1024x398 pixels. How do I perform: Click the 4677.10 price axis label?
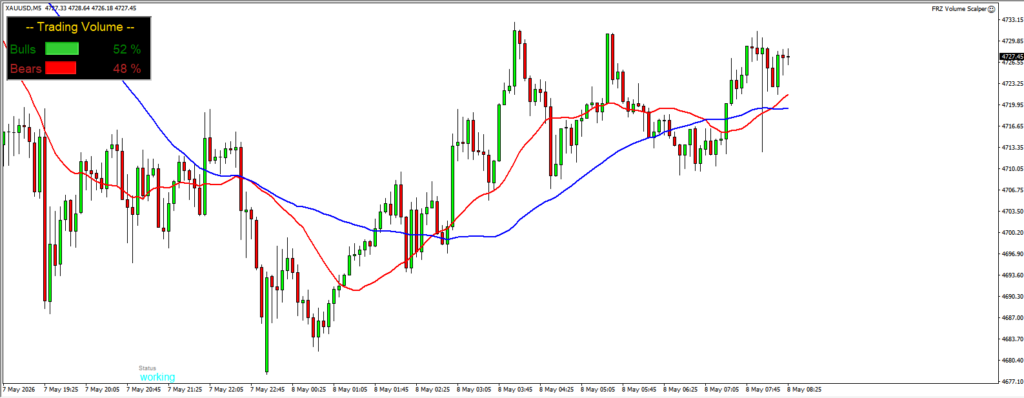point(1011,382)
